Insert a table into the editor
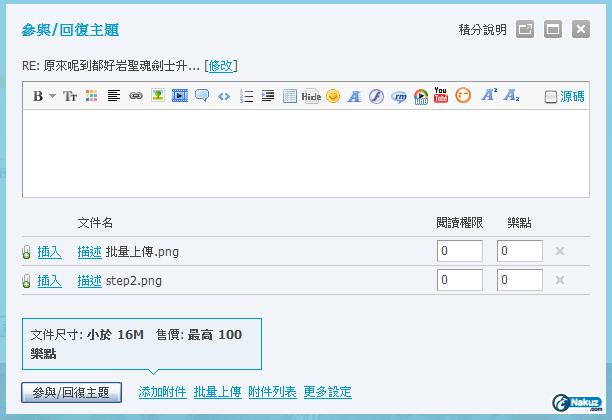Viewport: 612px width, 420px height. coord(290,96)
